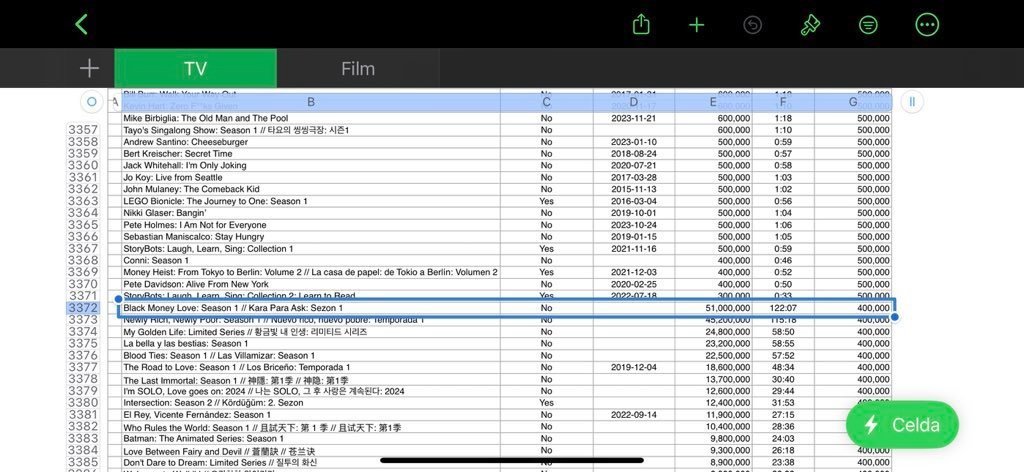This screenshot has width=1024, height=472.
Task: Open the More options ellipsis menu
Action: click(x=927, y=25)
